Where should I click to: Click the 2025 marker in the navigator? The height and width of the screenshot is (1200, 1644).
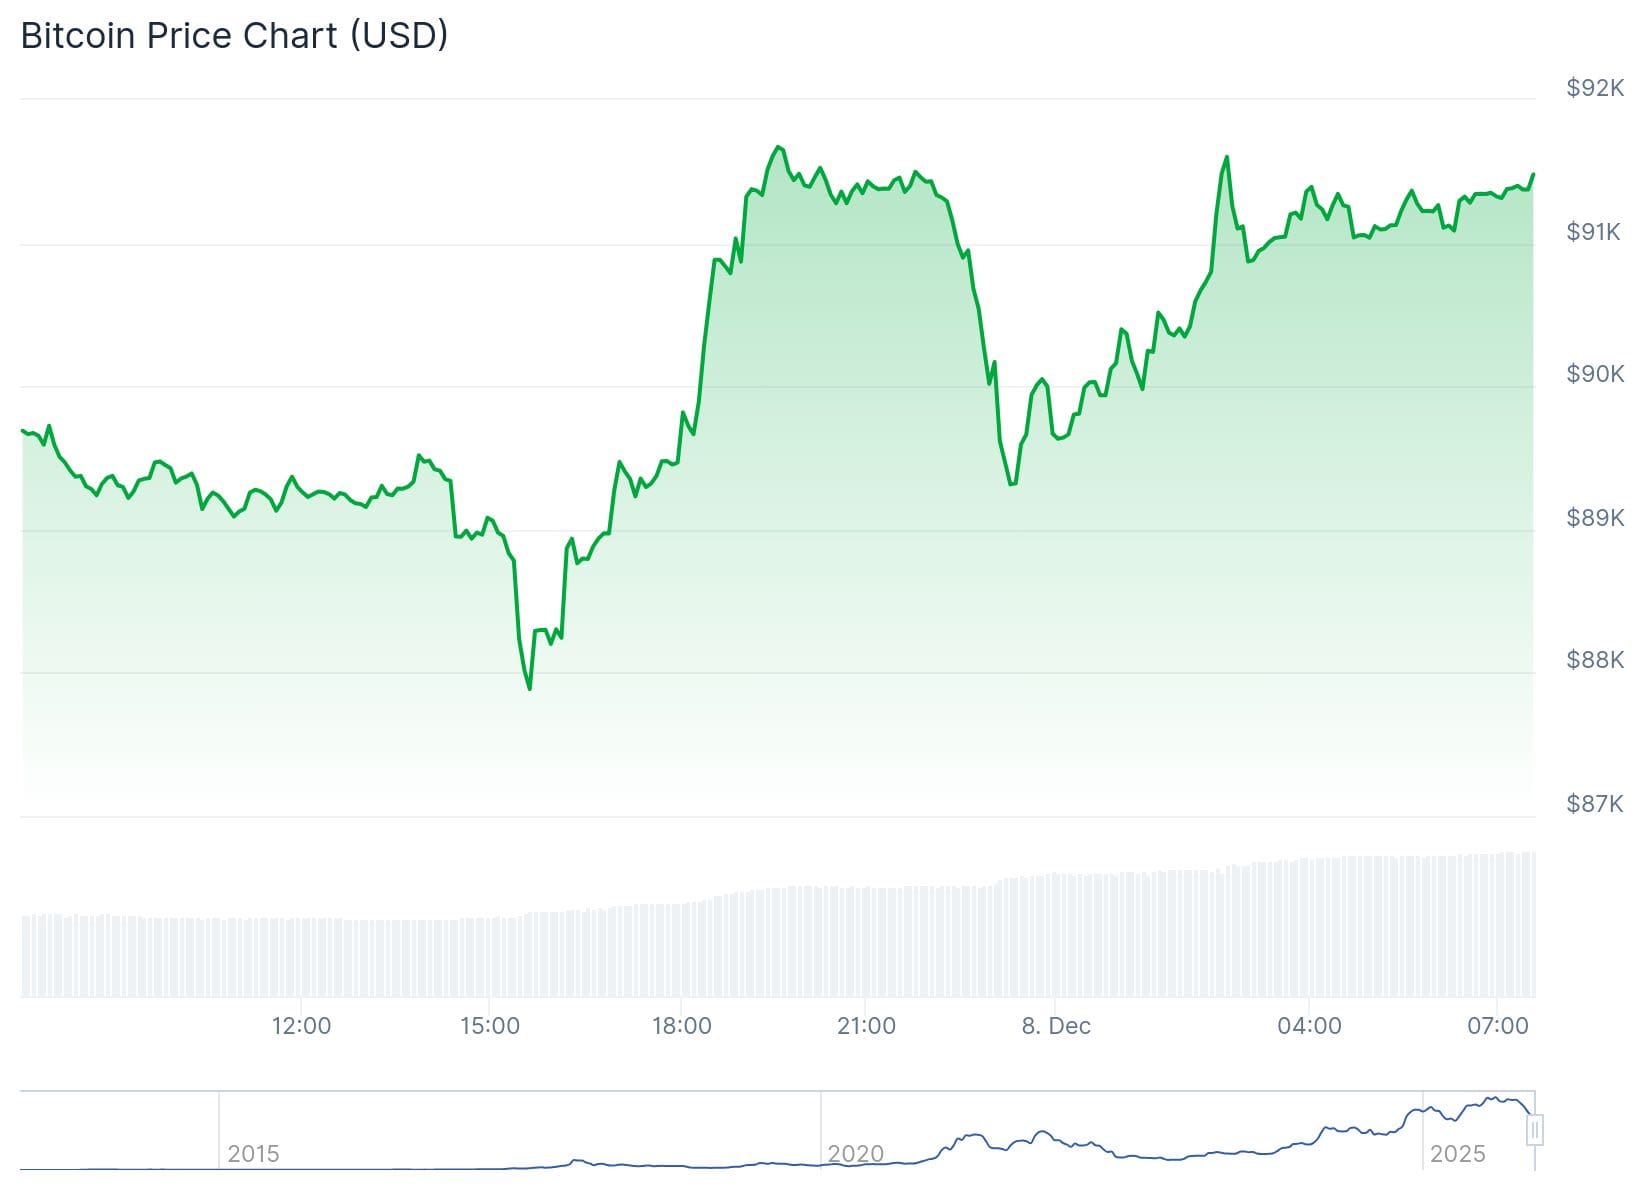1458,1154
